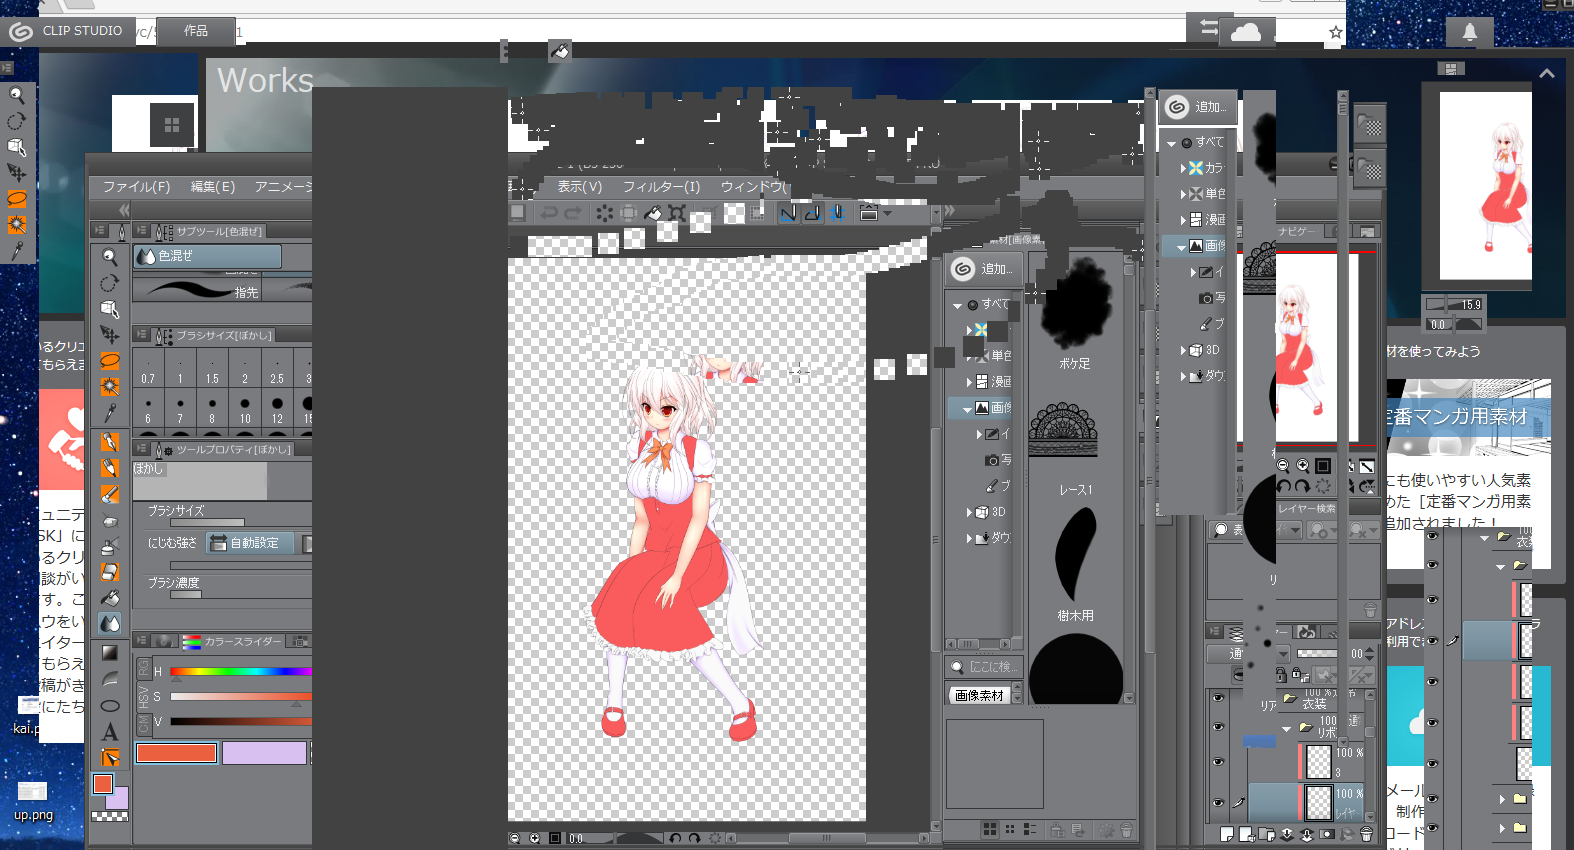Screen dimensions: 1574x850
Task: Click the Fill bucket icon in the command bar
Action: click(x=653, y=213)
